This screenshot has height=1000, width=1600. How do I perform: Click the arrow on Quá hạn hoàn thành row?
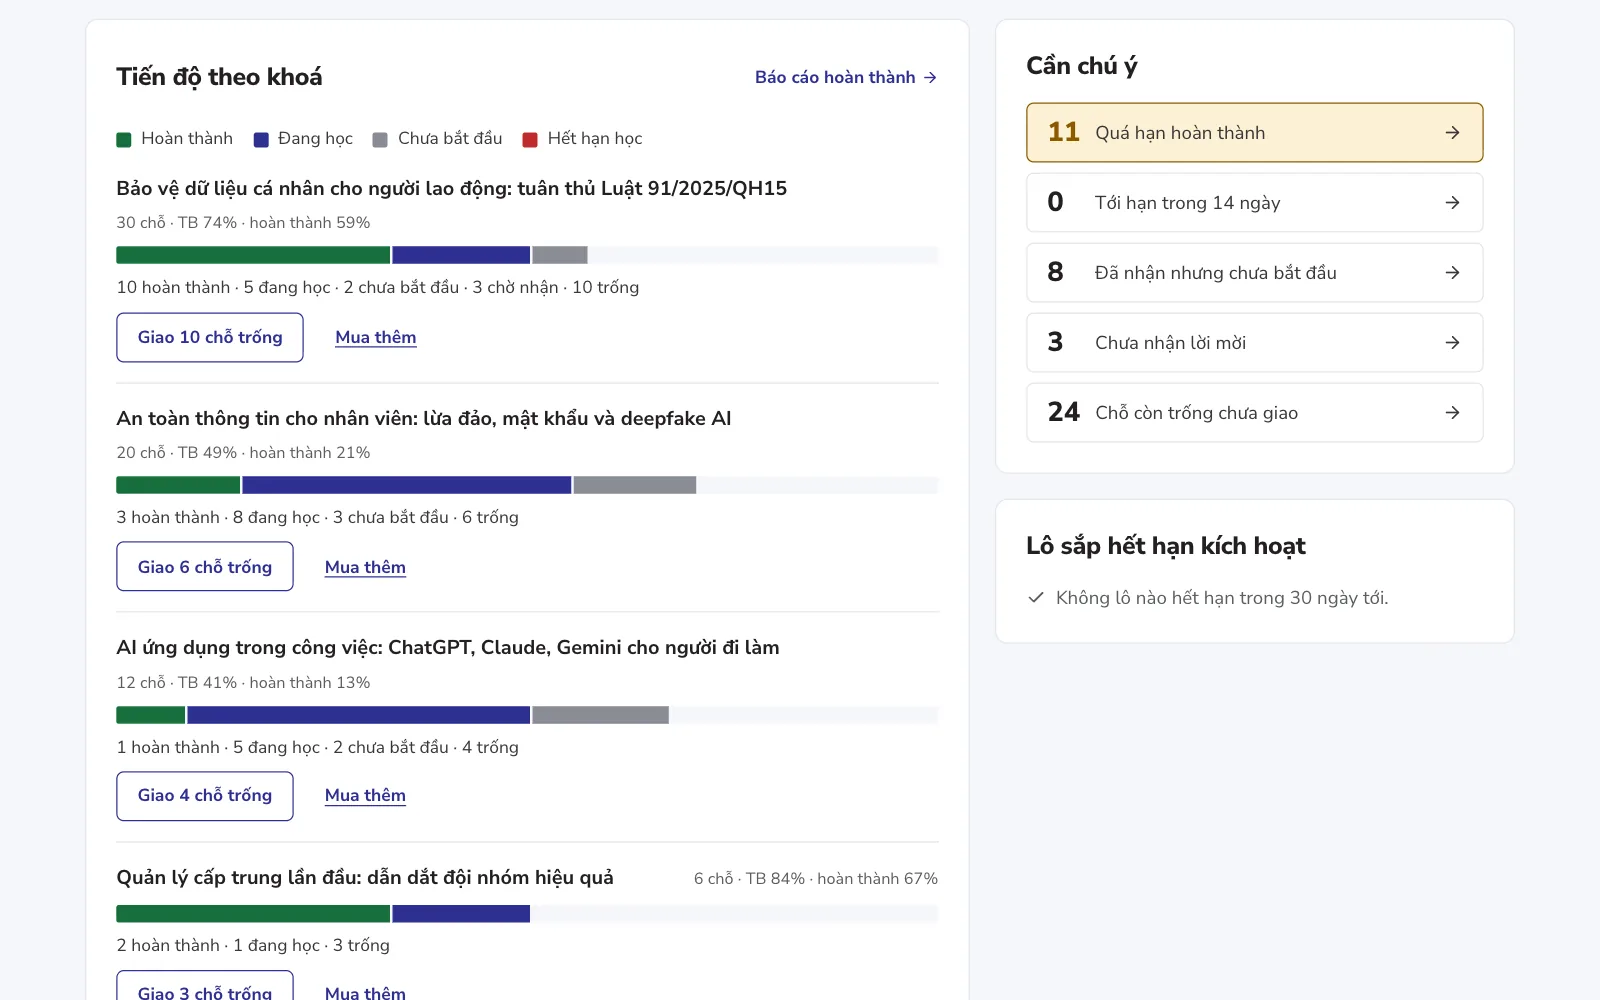tap(1452, 133)
